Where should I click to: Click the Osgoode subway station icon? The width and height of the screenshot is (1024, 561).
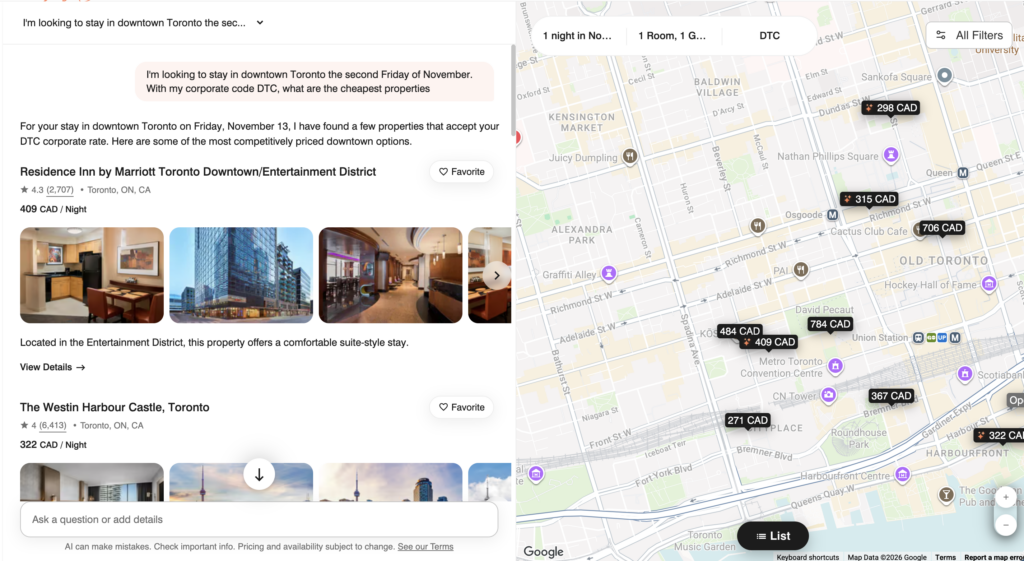coord(832,215)
